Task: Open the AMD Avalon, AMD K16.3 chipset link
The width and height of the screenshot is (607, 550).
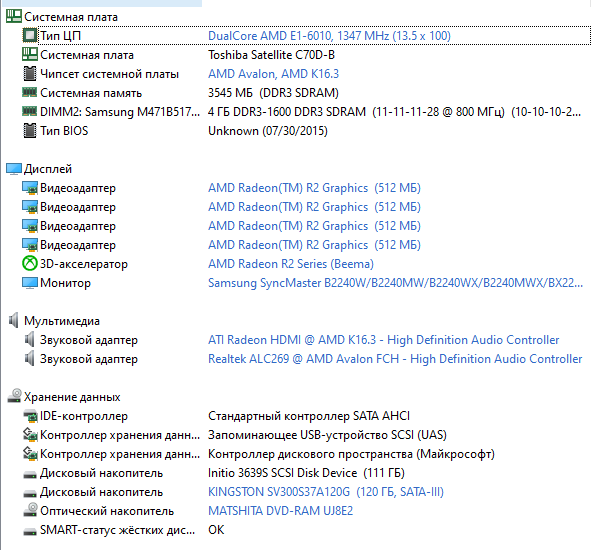Action: [274, 74]
